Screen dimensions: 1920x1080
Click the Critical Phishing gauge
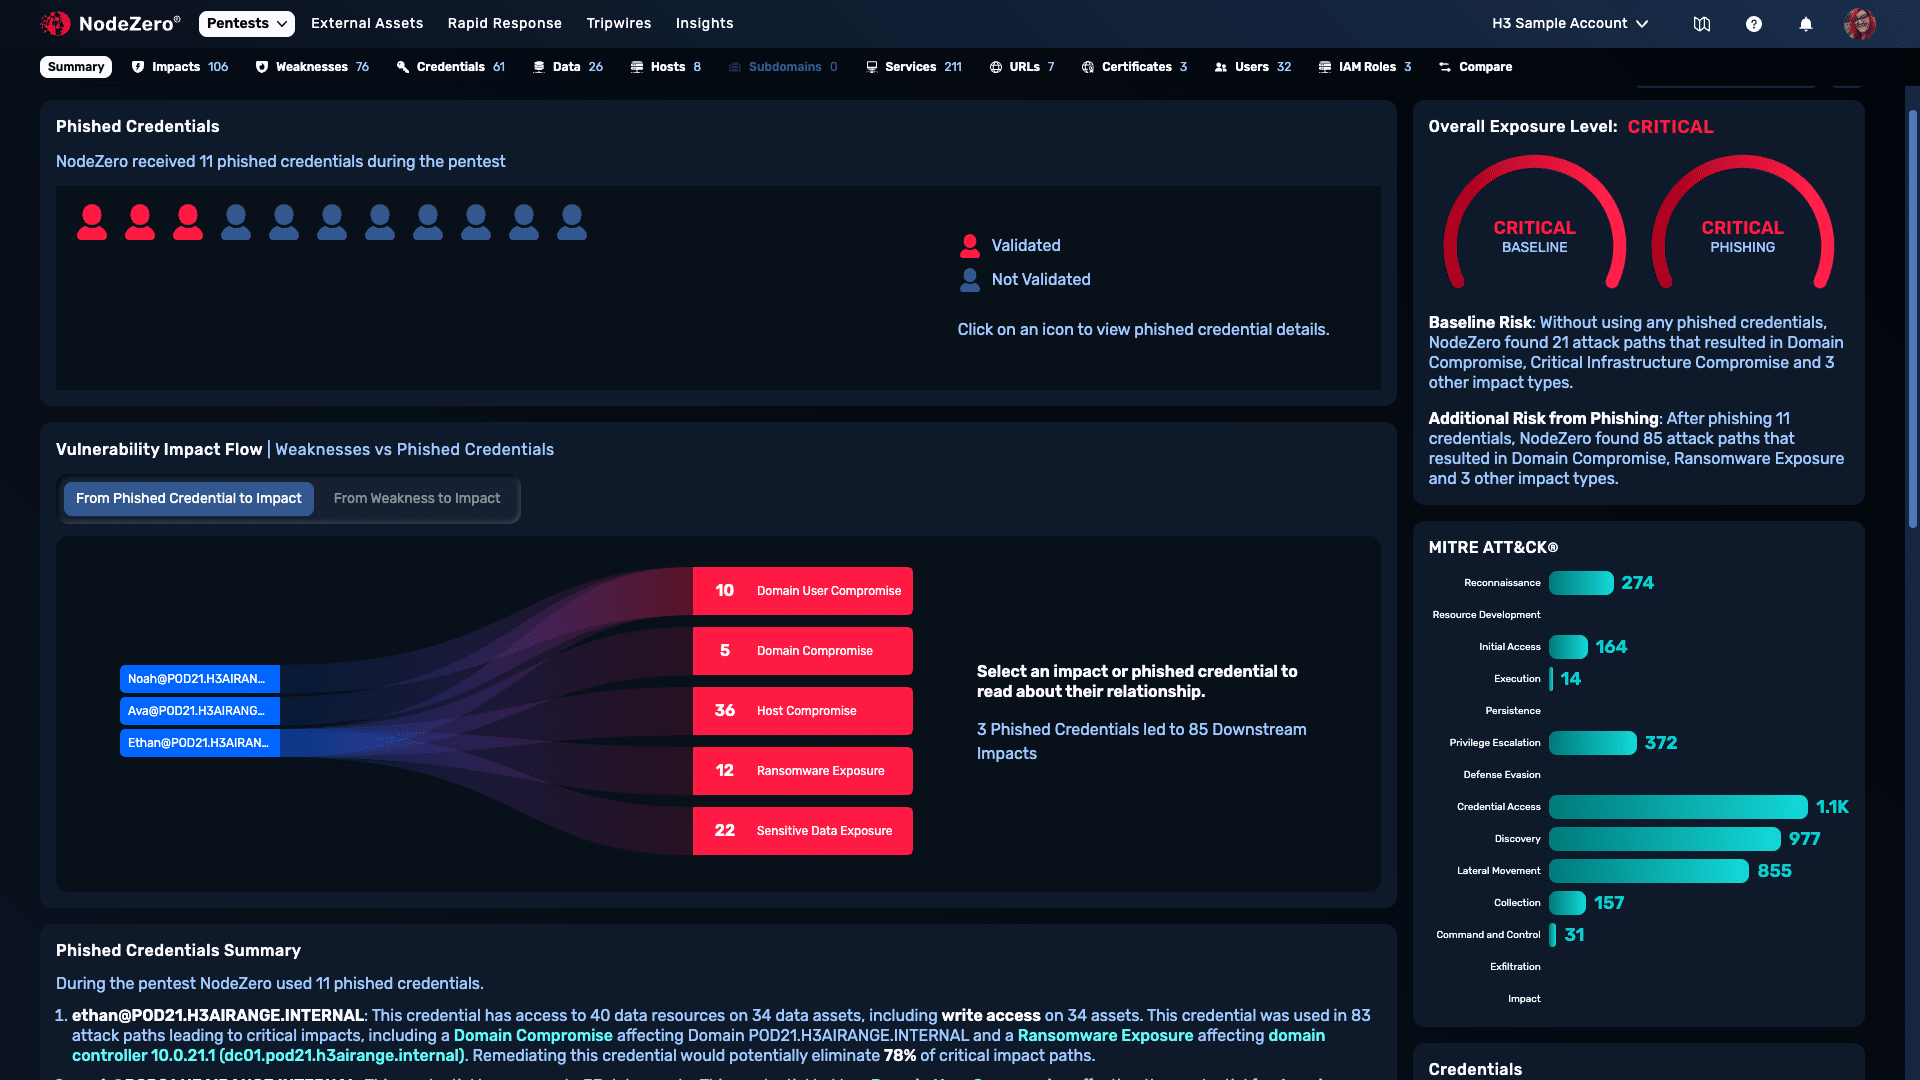[x=1743, y=222]
